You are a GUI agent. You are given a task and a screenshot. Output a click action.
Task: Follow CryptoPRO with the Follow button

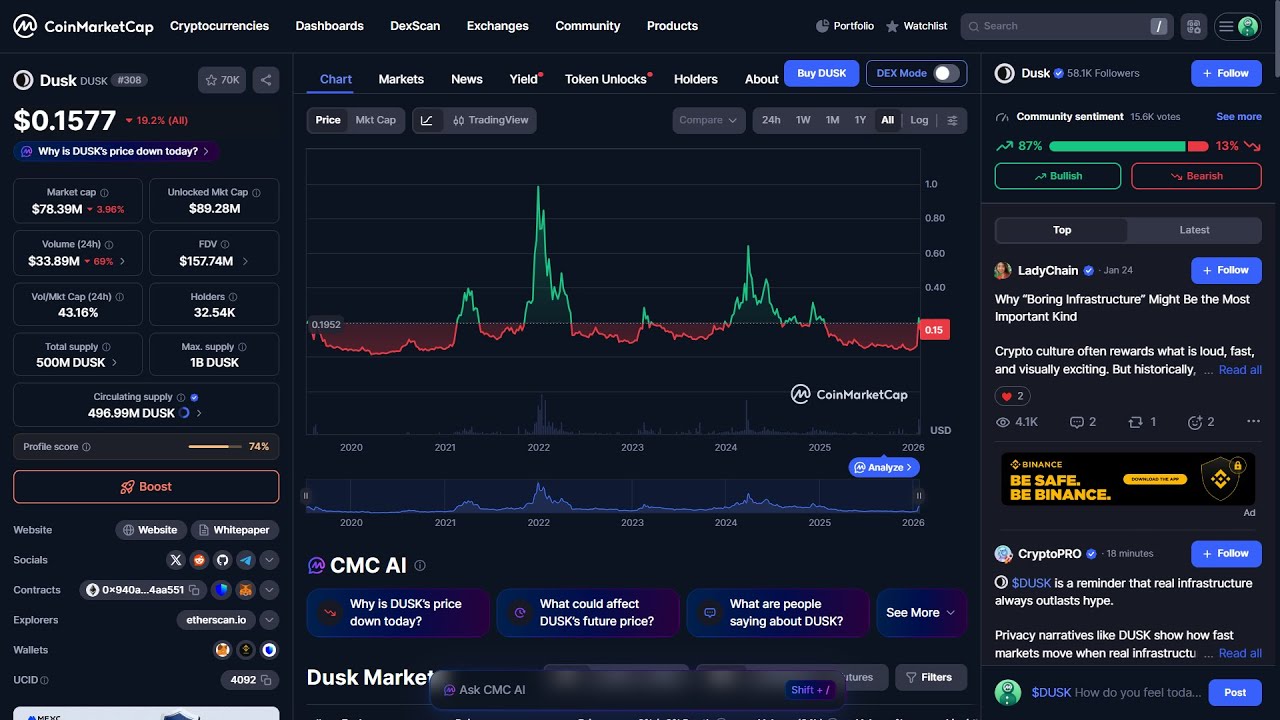click(1226, 553)
